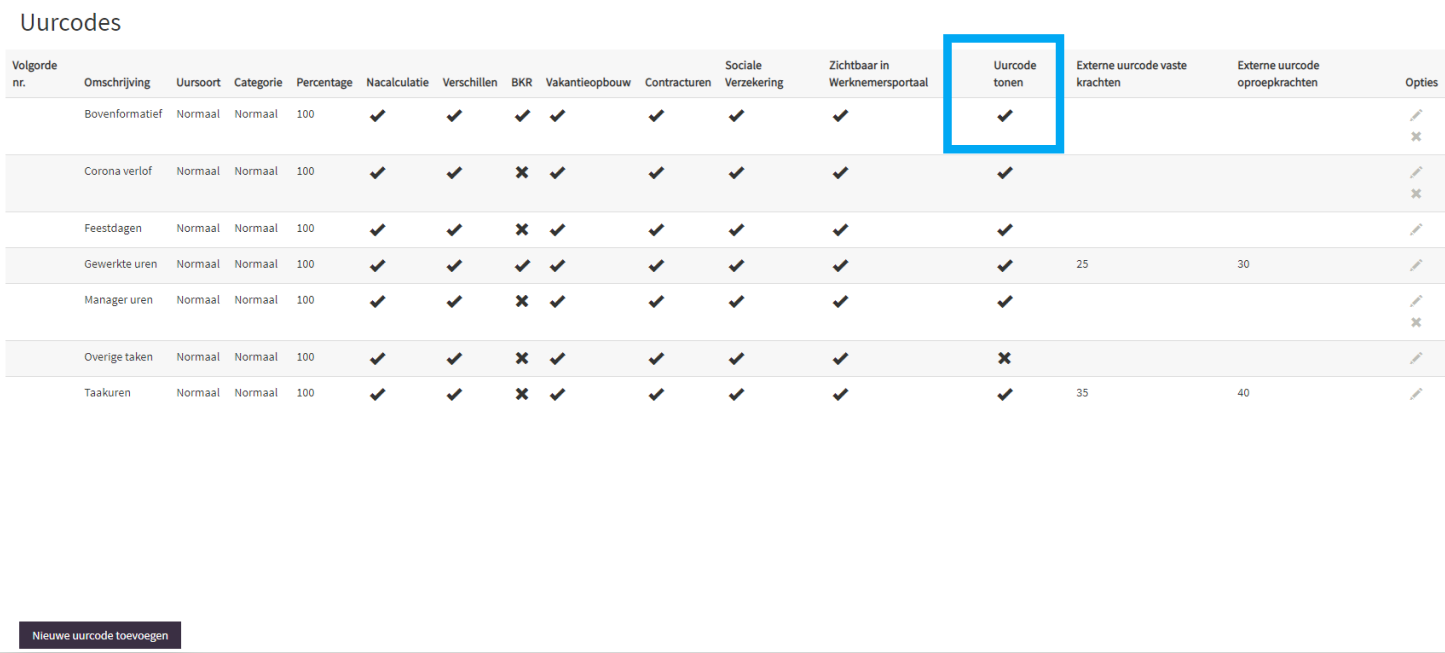
Task: Click Uurcode tonen checkmark for Bovenformatief
Action: [x=1004, y=116]
